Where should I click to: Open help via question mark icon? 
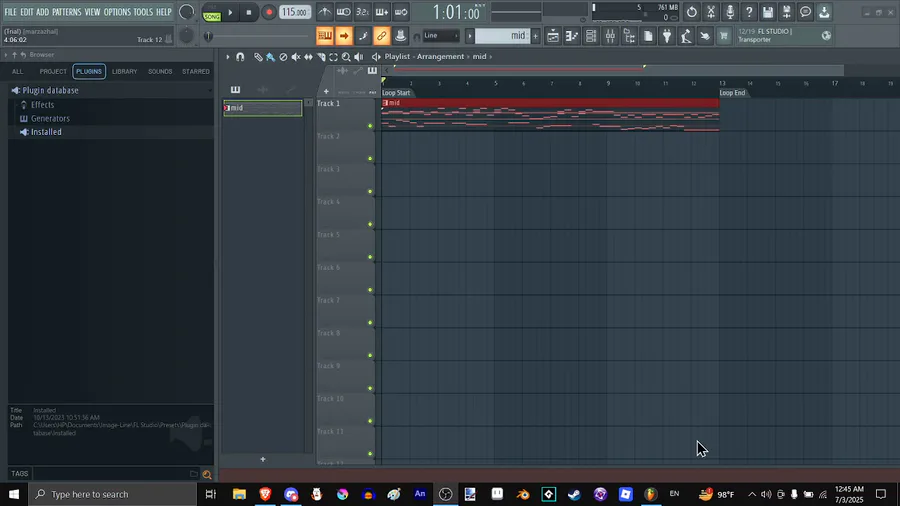click(x=748, y=12)
